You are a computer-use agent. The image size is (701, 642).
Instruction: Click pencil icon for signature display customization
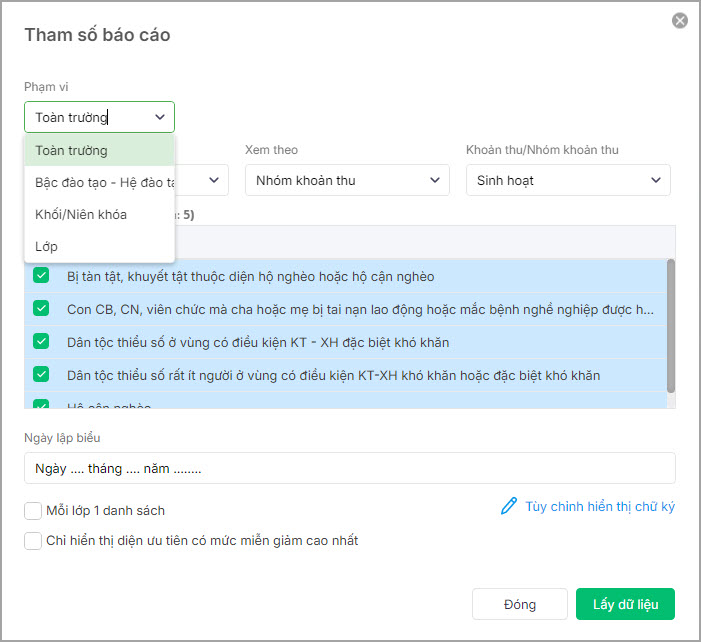tap(509, 506)
